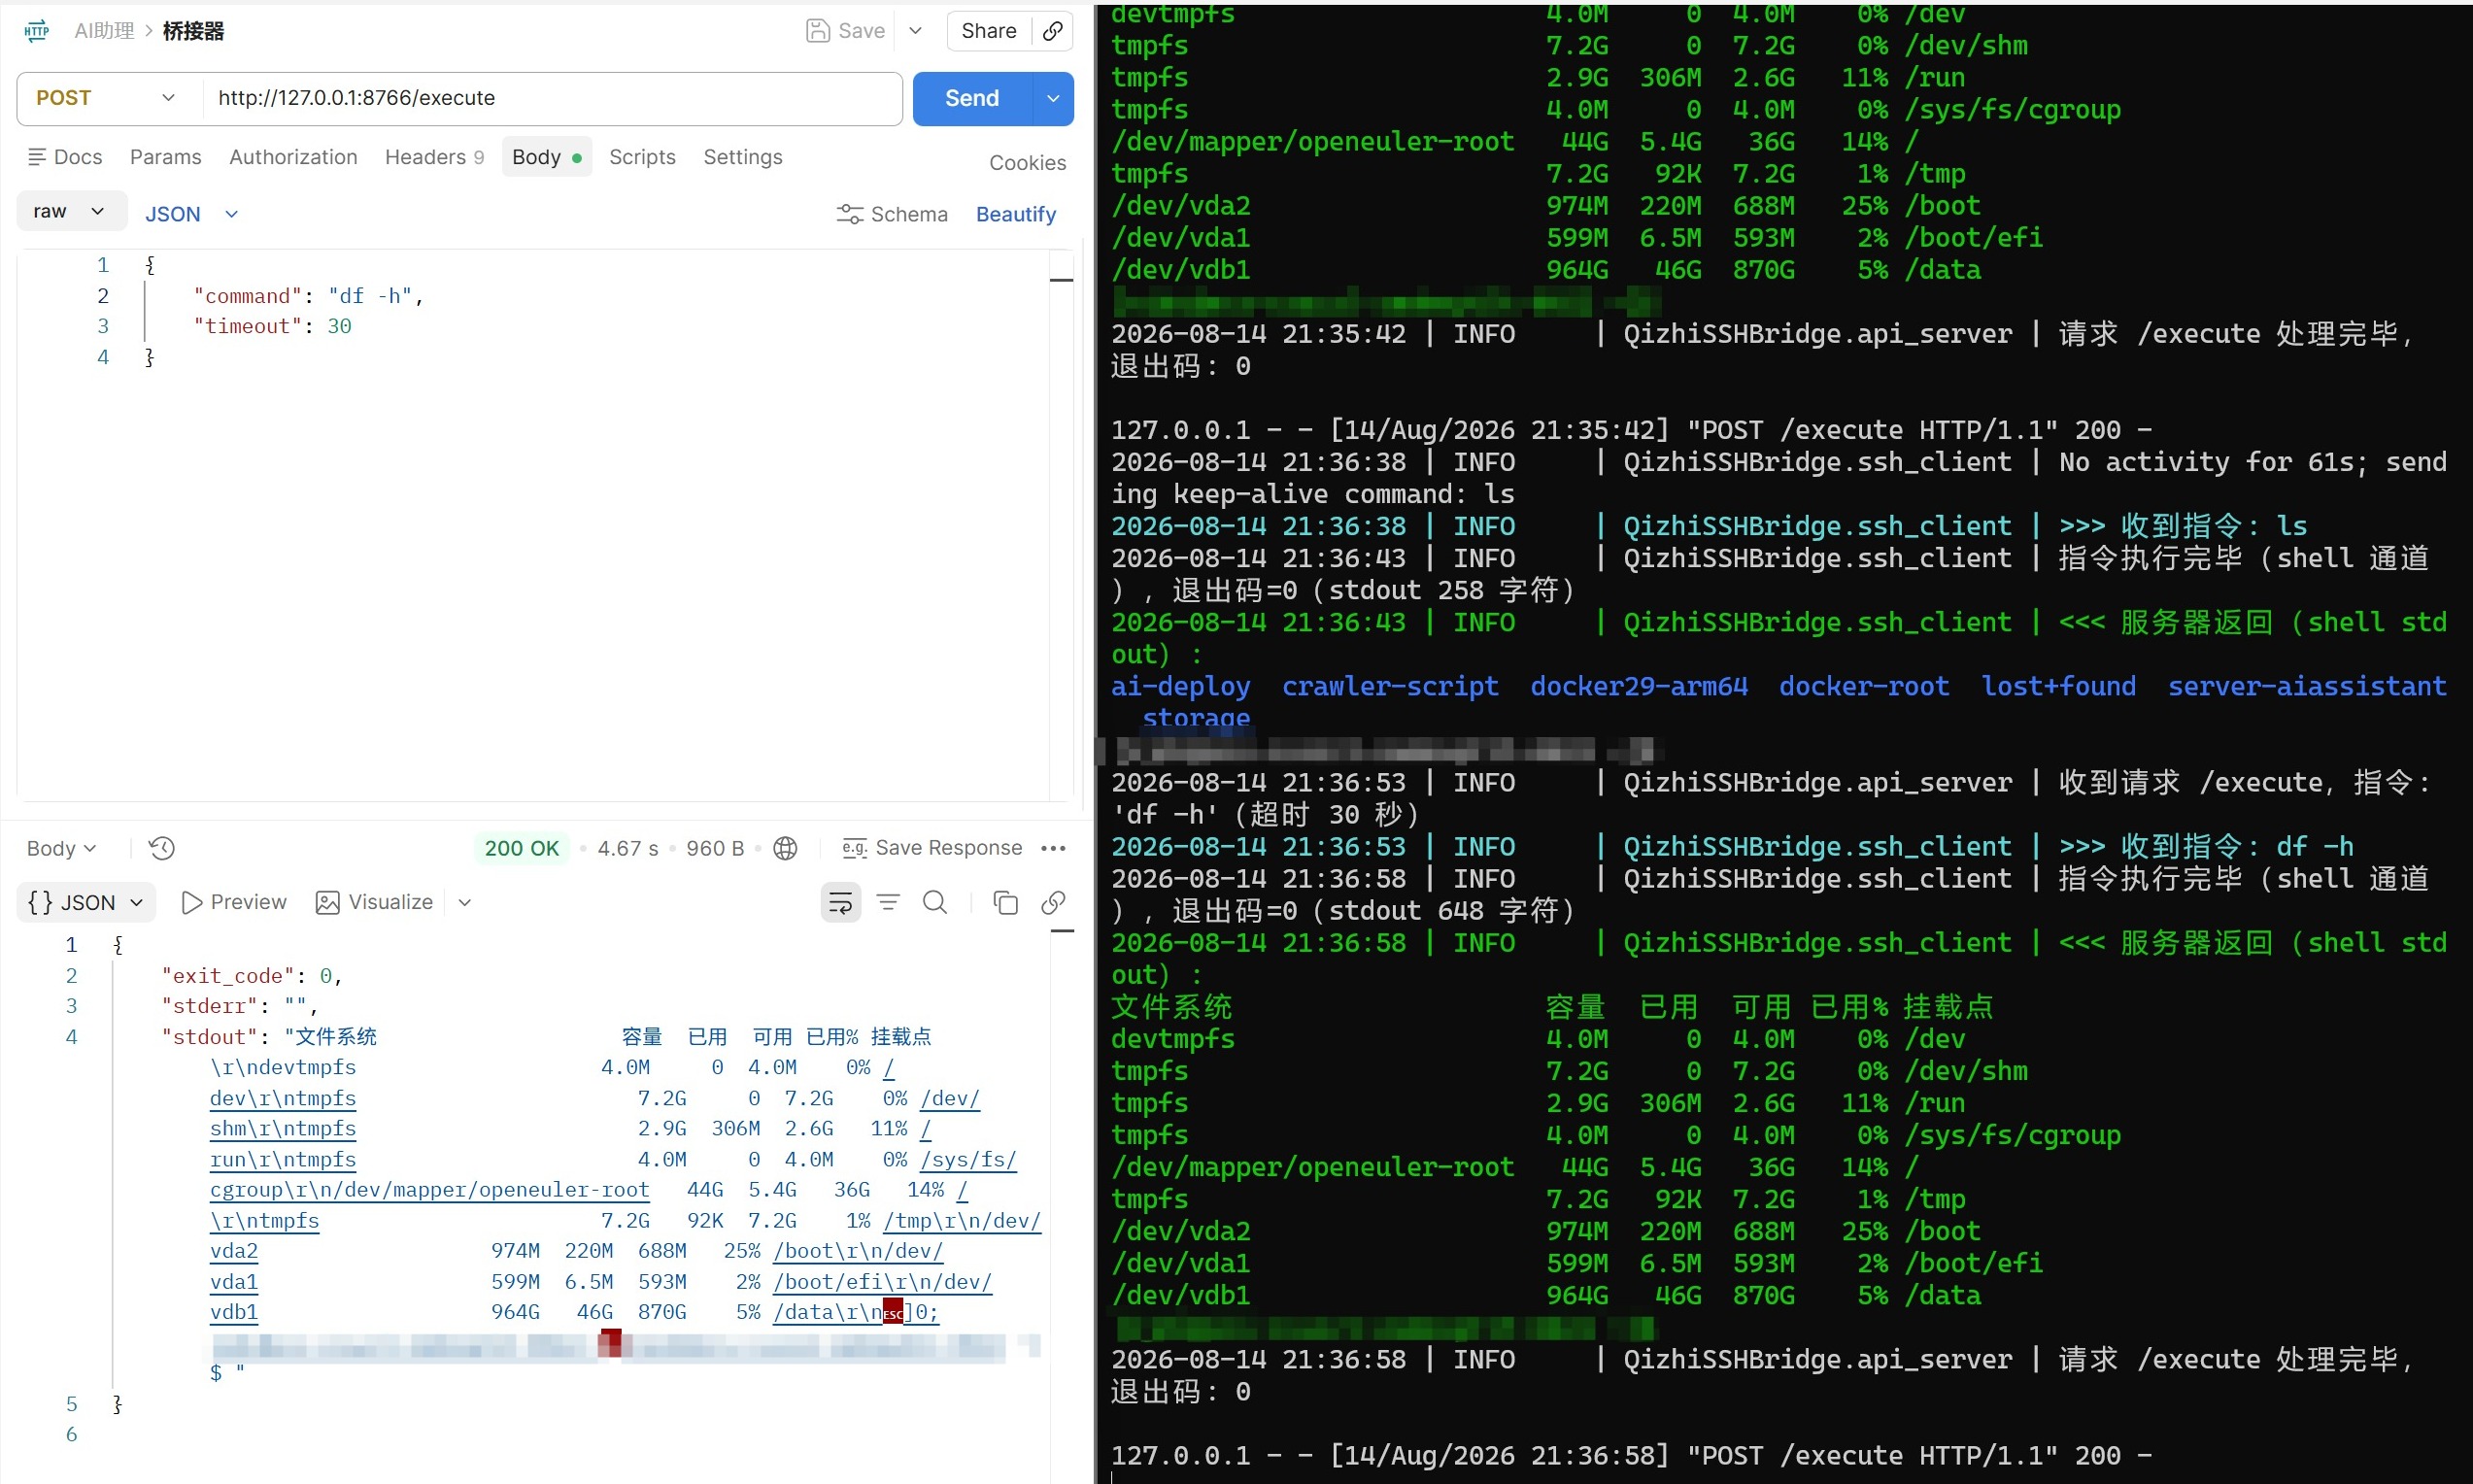Screen dimensions: 2473x1484
Task: Click crawler-script directory in terminal output
Action: coord(1390,686)
